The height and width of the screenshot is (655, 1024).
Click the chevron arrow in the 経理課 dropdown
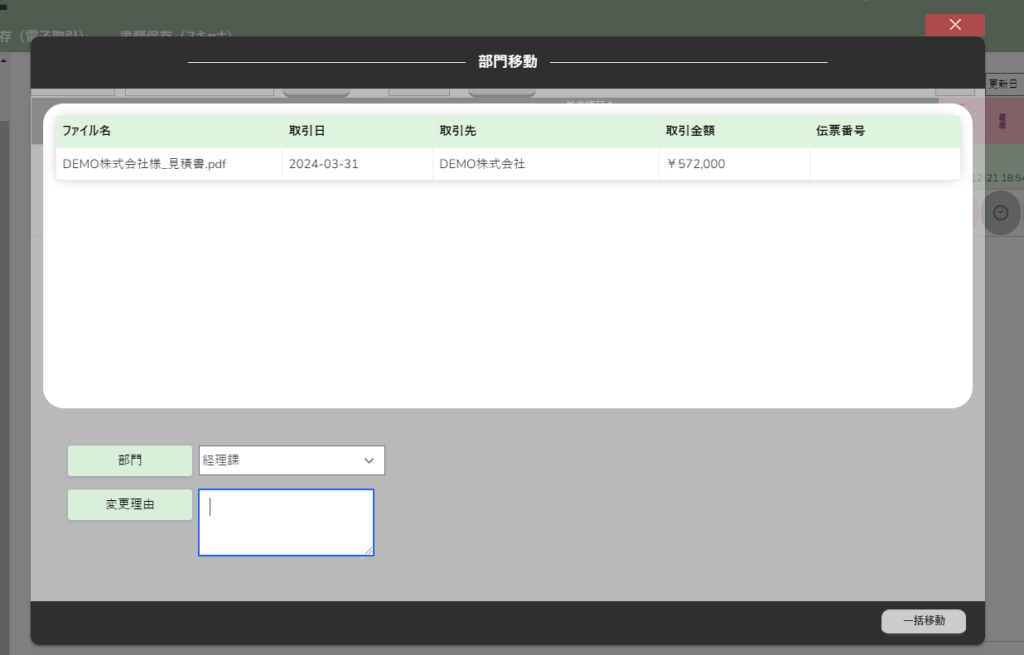pos(369,460)
